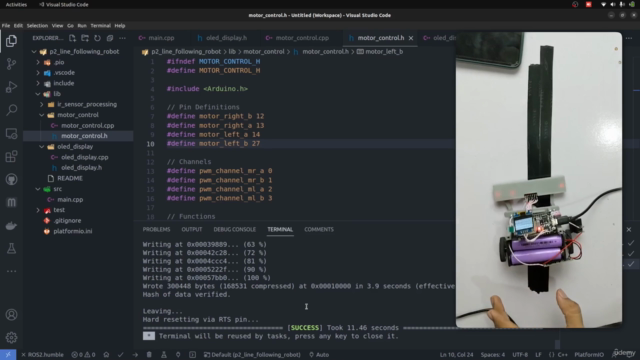The image size is (640, 360).
Task: Open motor_control.cpp in the file tree
Action: (x=87, y=126)
